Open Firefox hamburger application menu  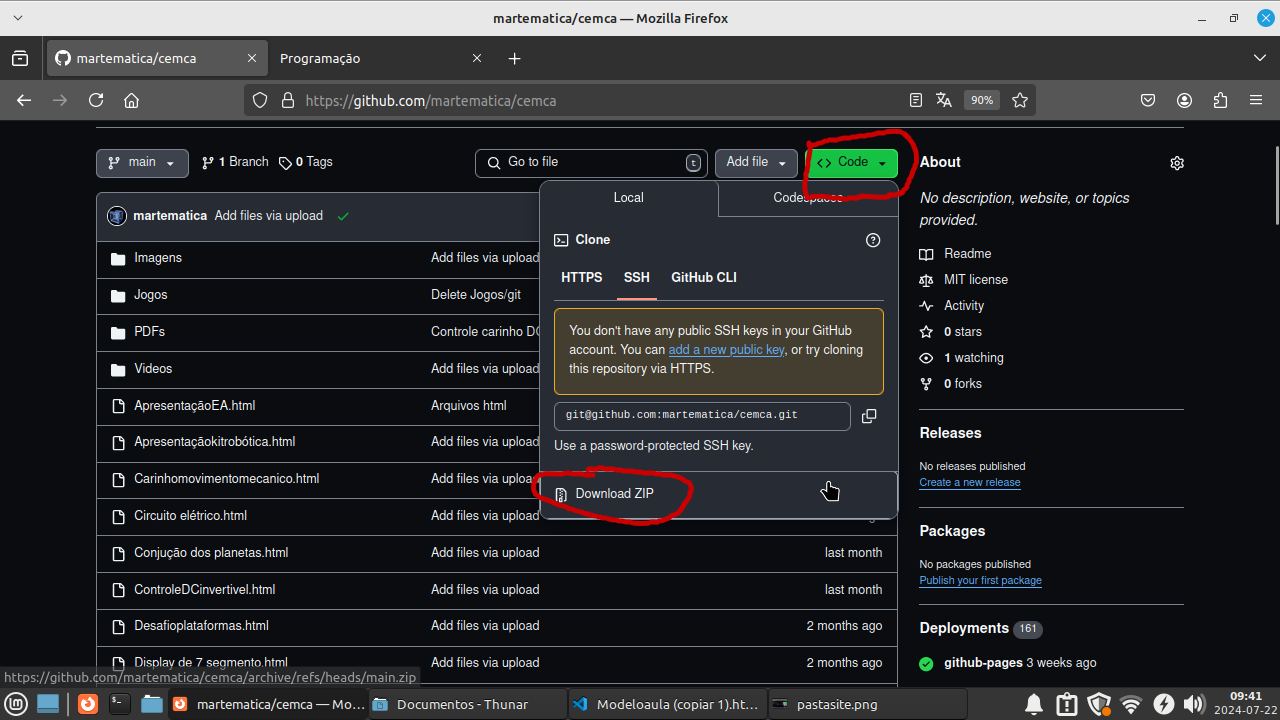(x=1256, y=100)
